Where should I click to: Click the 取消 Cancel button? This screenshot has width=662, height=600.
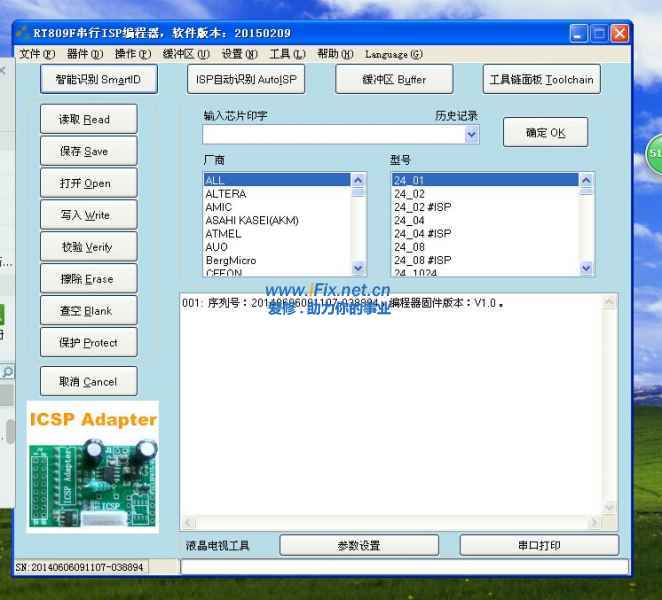click(x=89, y=381)
